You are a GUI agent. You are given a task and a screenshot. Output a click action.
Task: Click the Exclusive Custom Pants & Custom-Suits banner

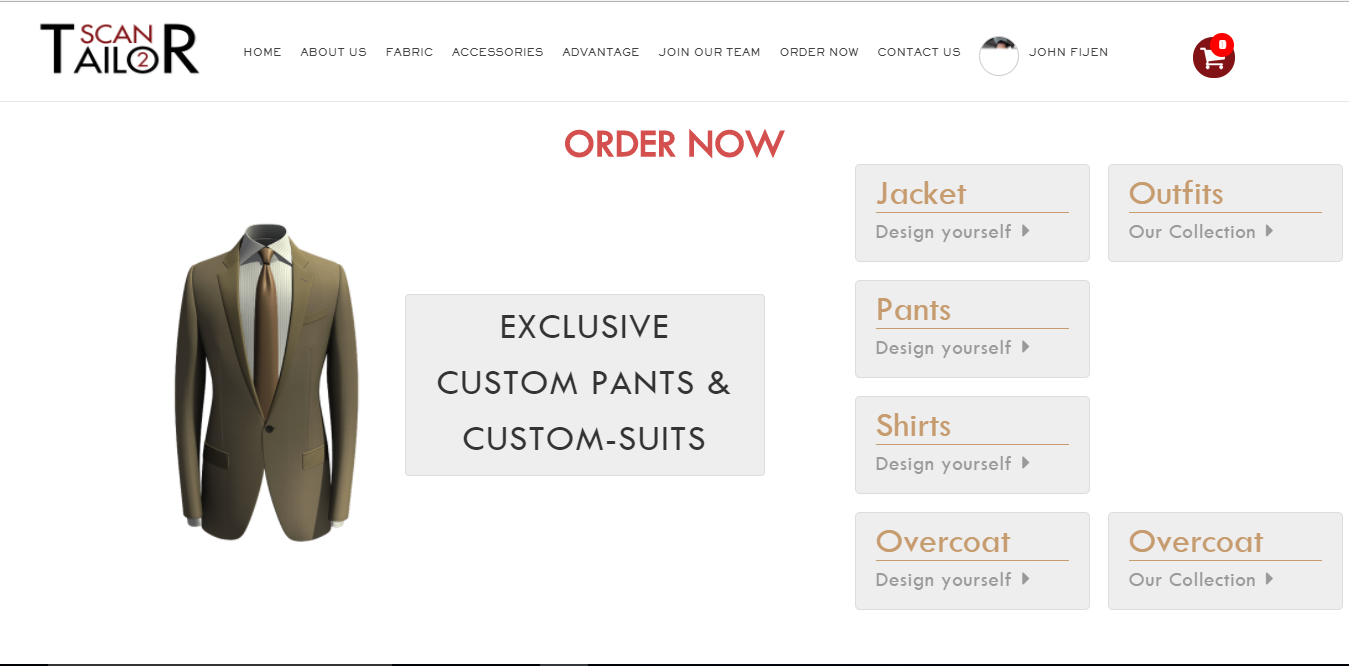585,385
